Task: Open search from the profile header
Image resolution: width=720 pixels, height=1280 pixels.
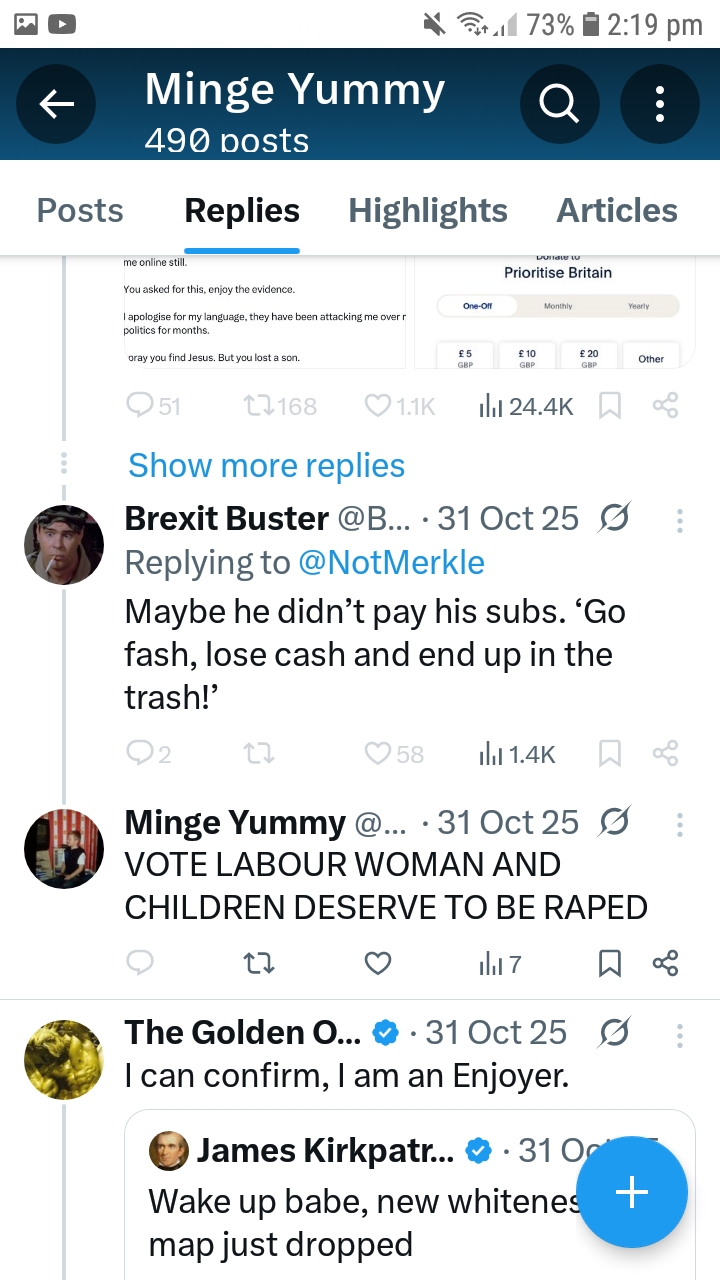Action: (560, 104)
